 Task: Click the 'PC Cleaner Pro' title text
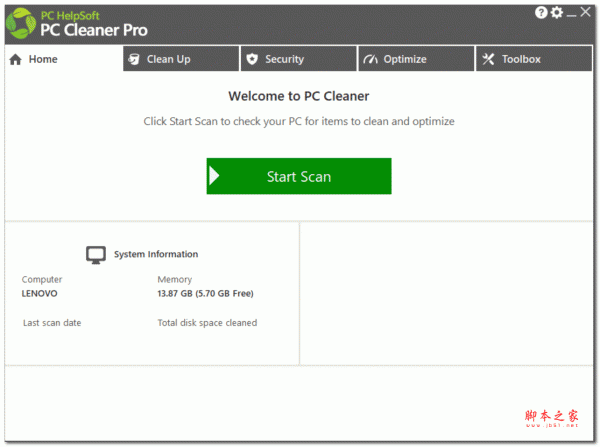click(94, 30)
